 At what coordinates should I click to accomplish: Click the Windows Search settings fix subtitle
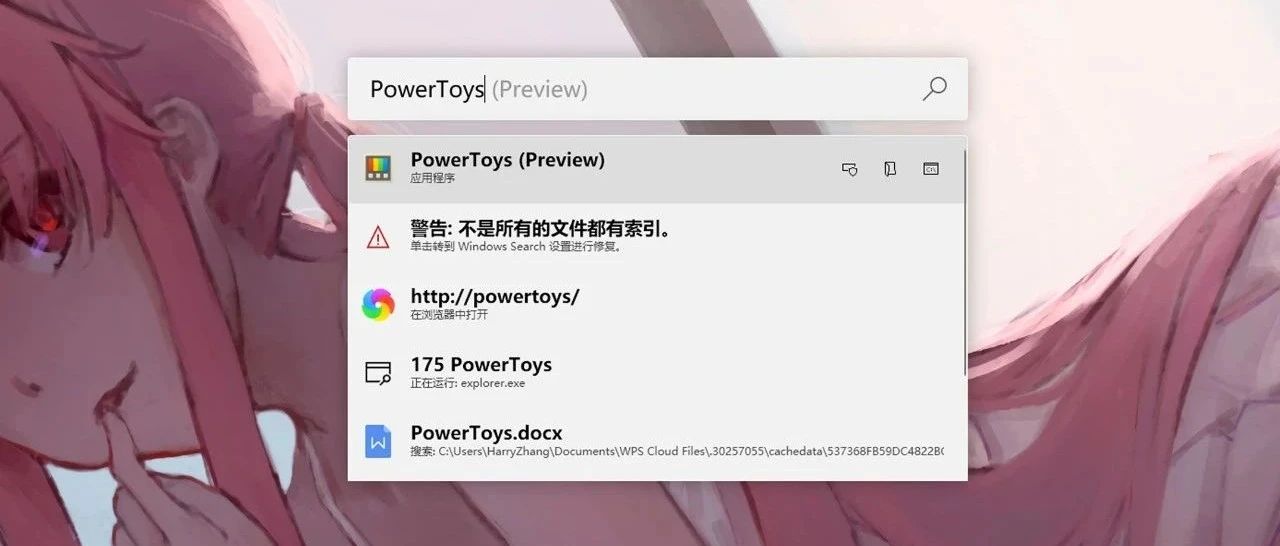click(517, 247)
